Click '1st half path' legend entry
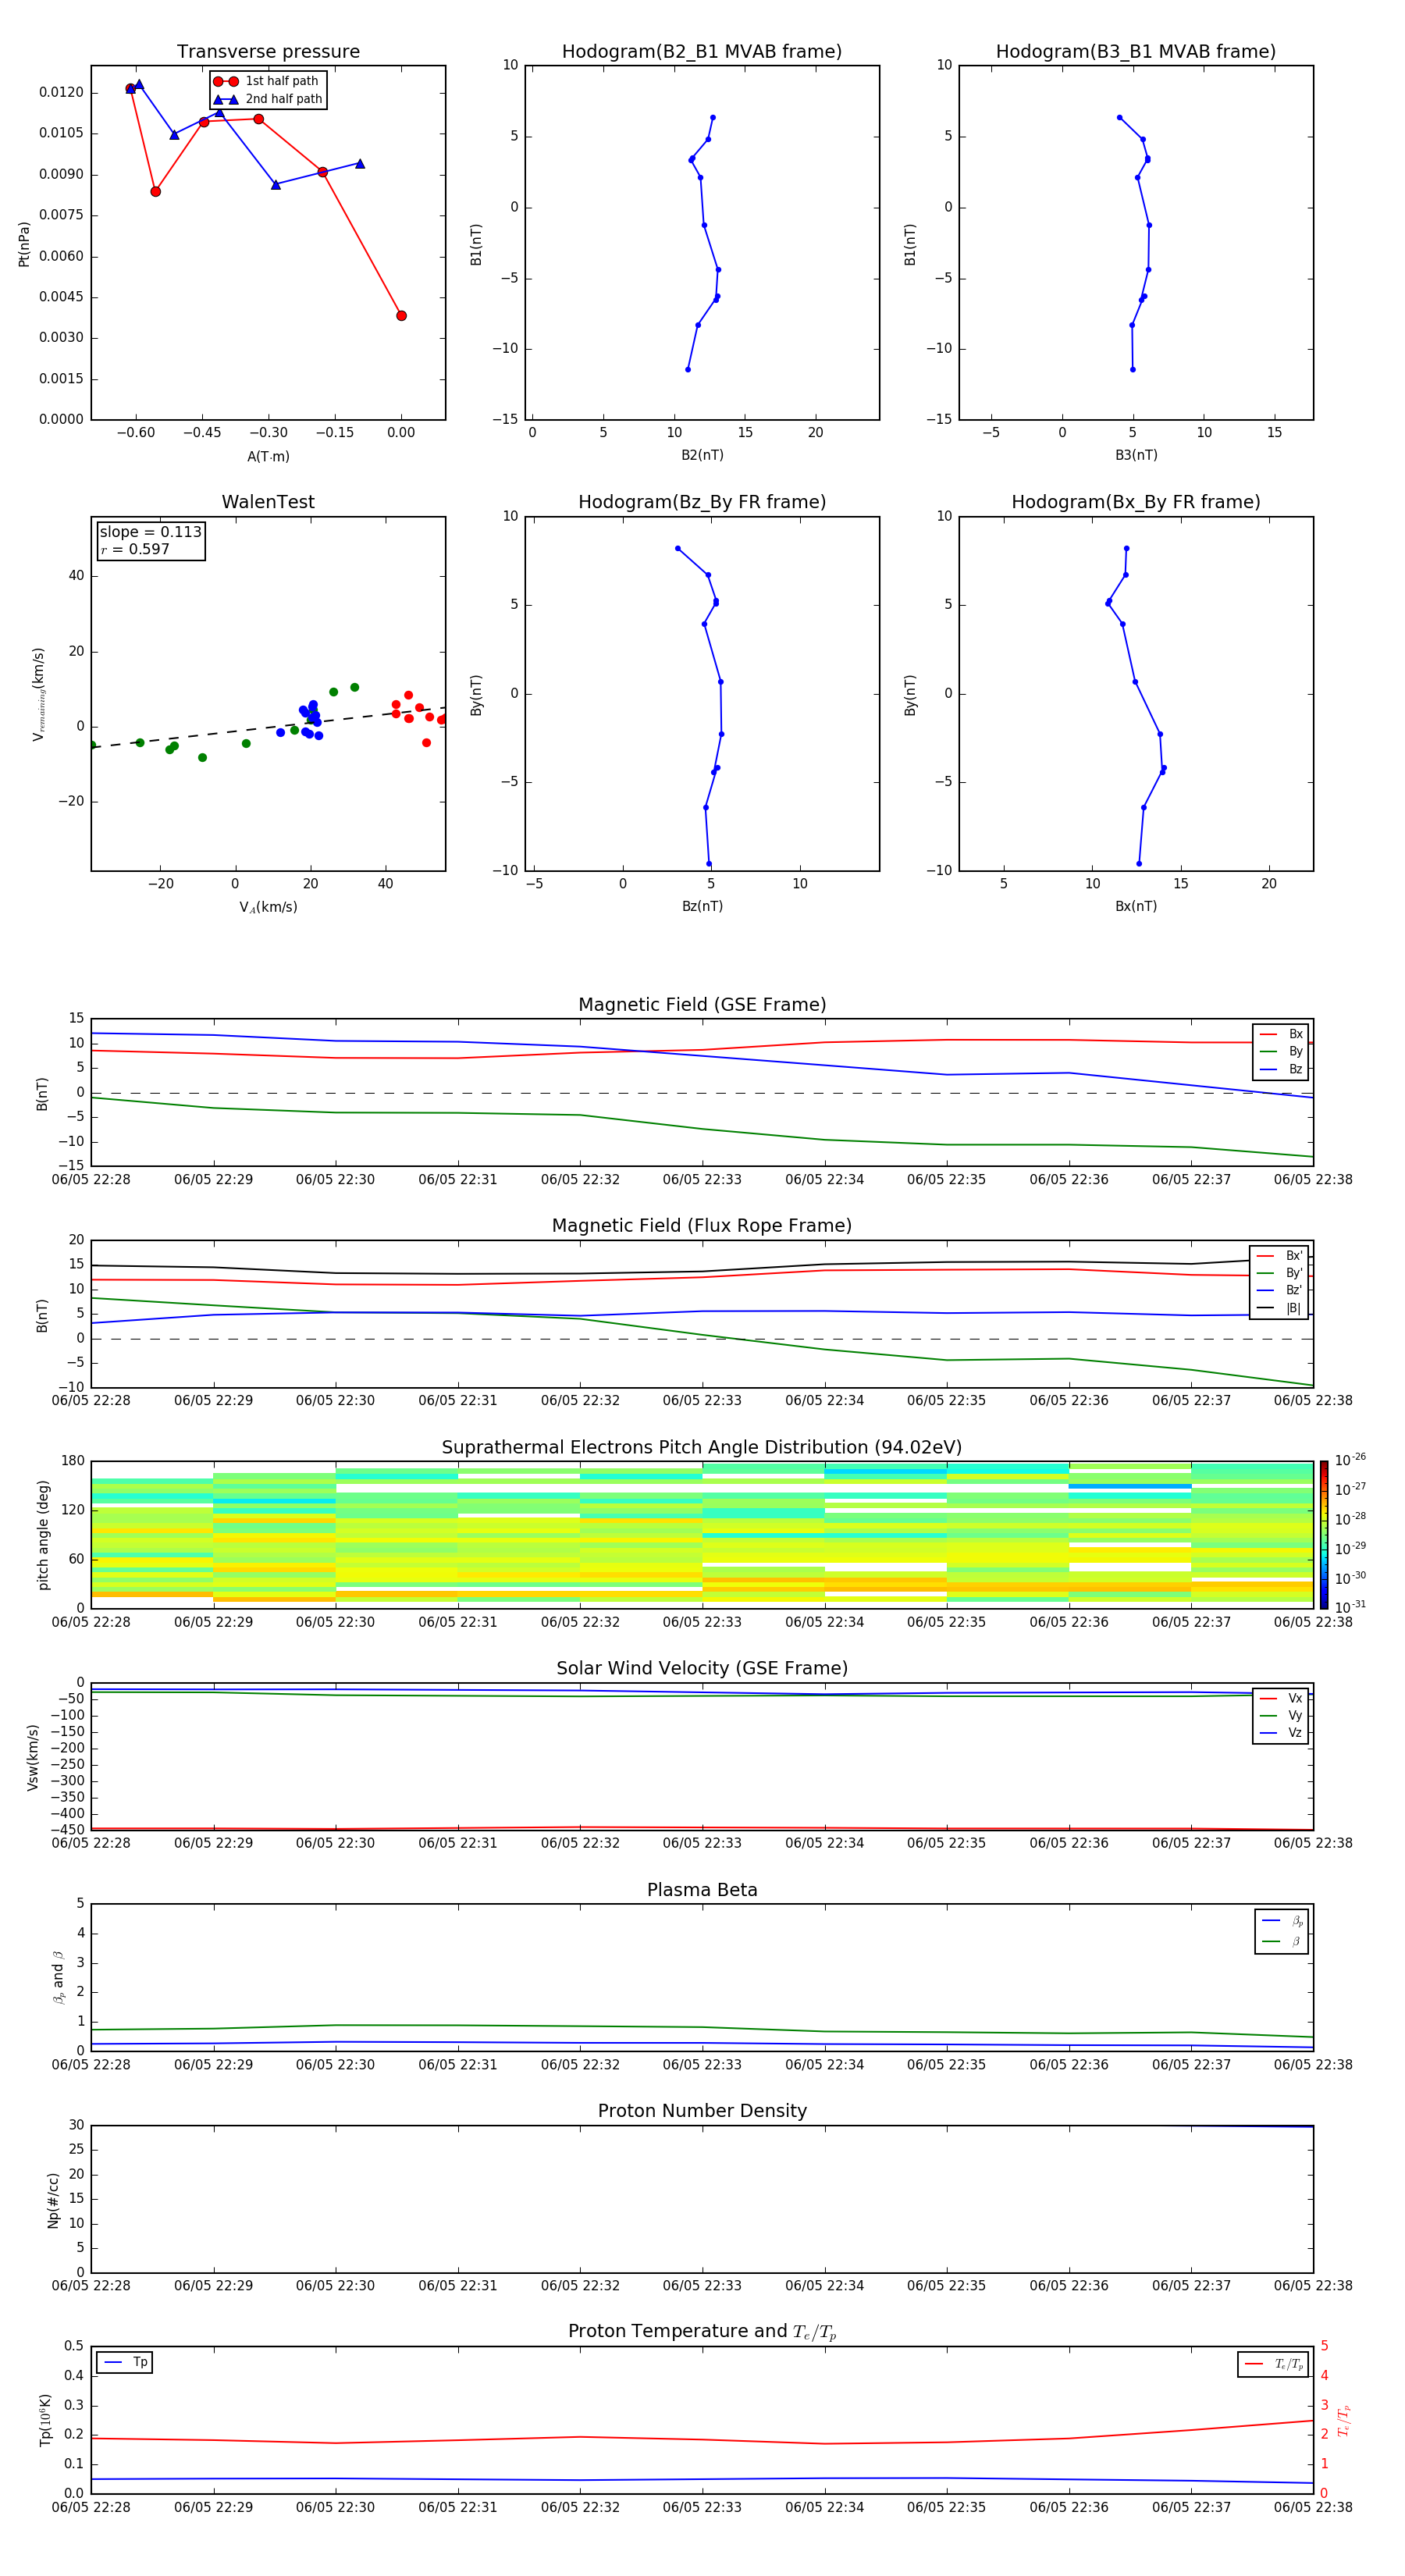This screenshot has width=1405, height=2576. pyautogui.click(x=267, y=81)
